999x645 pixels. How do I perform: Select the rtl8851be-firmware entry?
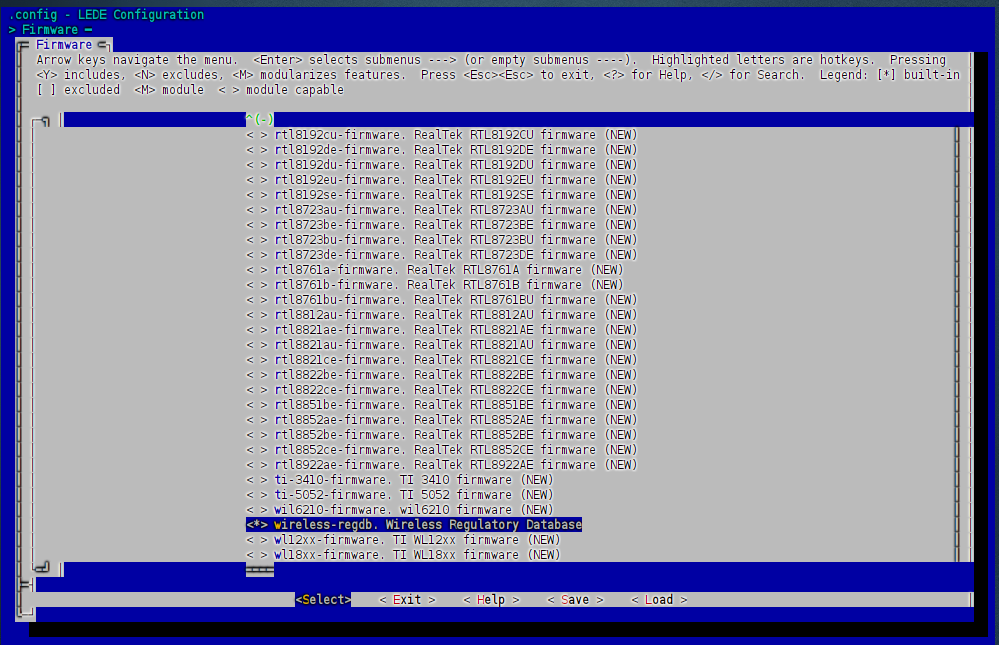[x=442, y=405]
